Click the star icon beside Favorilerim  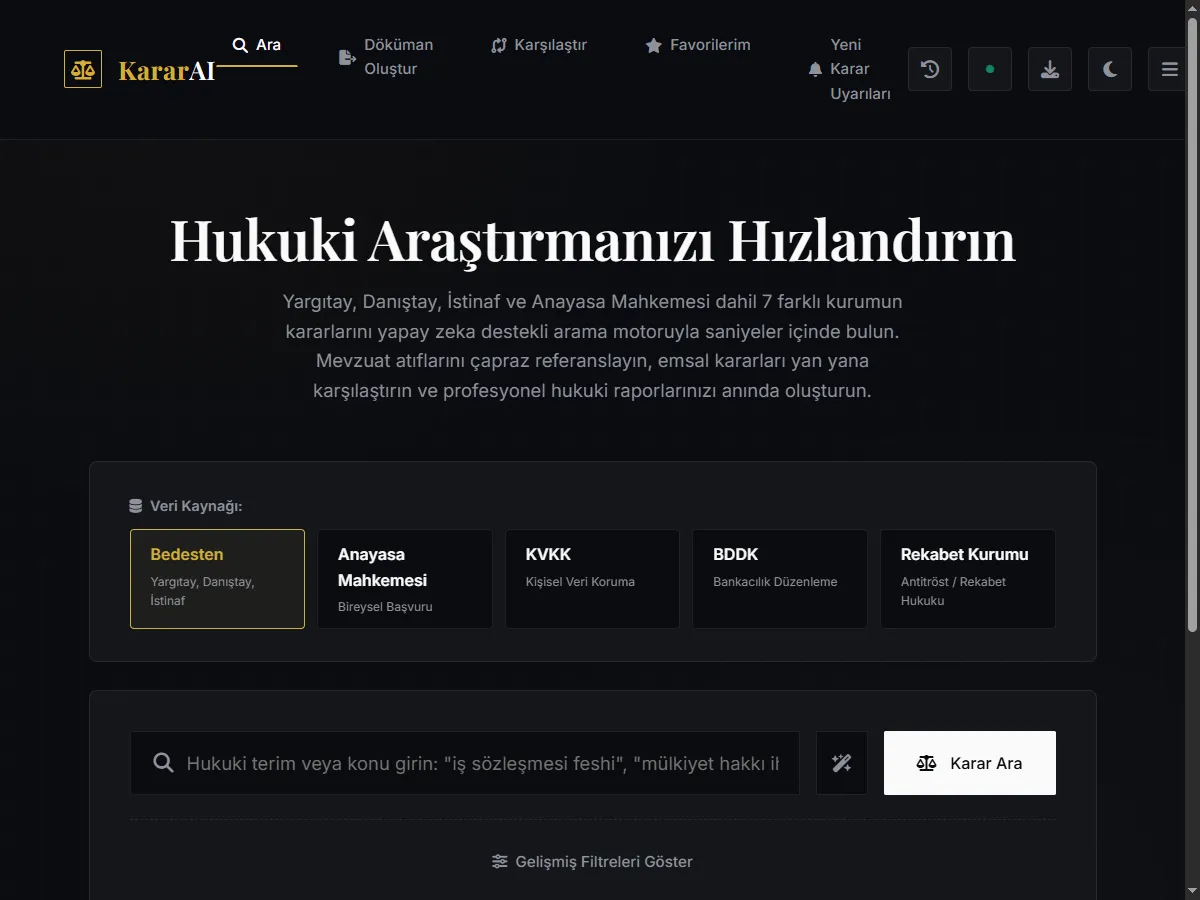click(654, 46)
